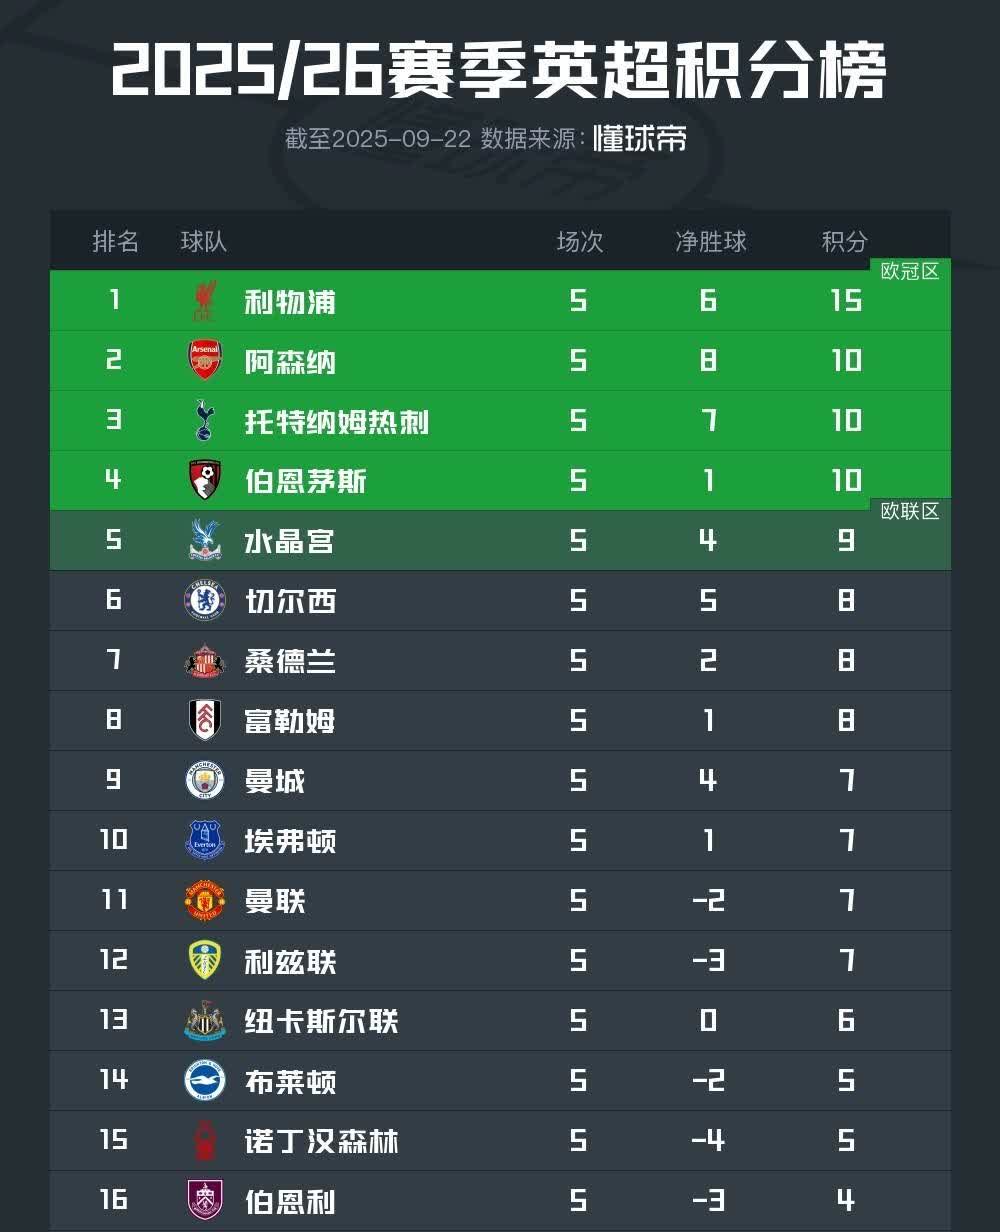This screenshot has height=1232, width=1000.
Task: Click the Crystal Palace eagle crest
Action: point(204,541)
